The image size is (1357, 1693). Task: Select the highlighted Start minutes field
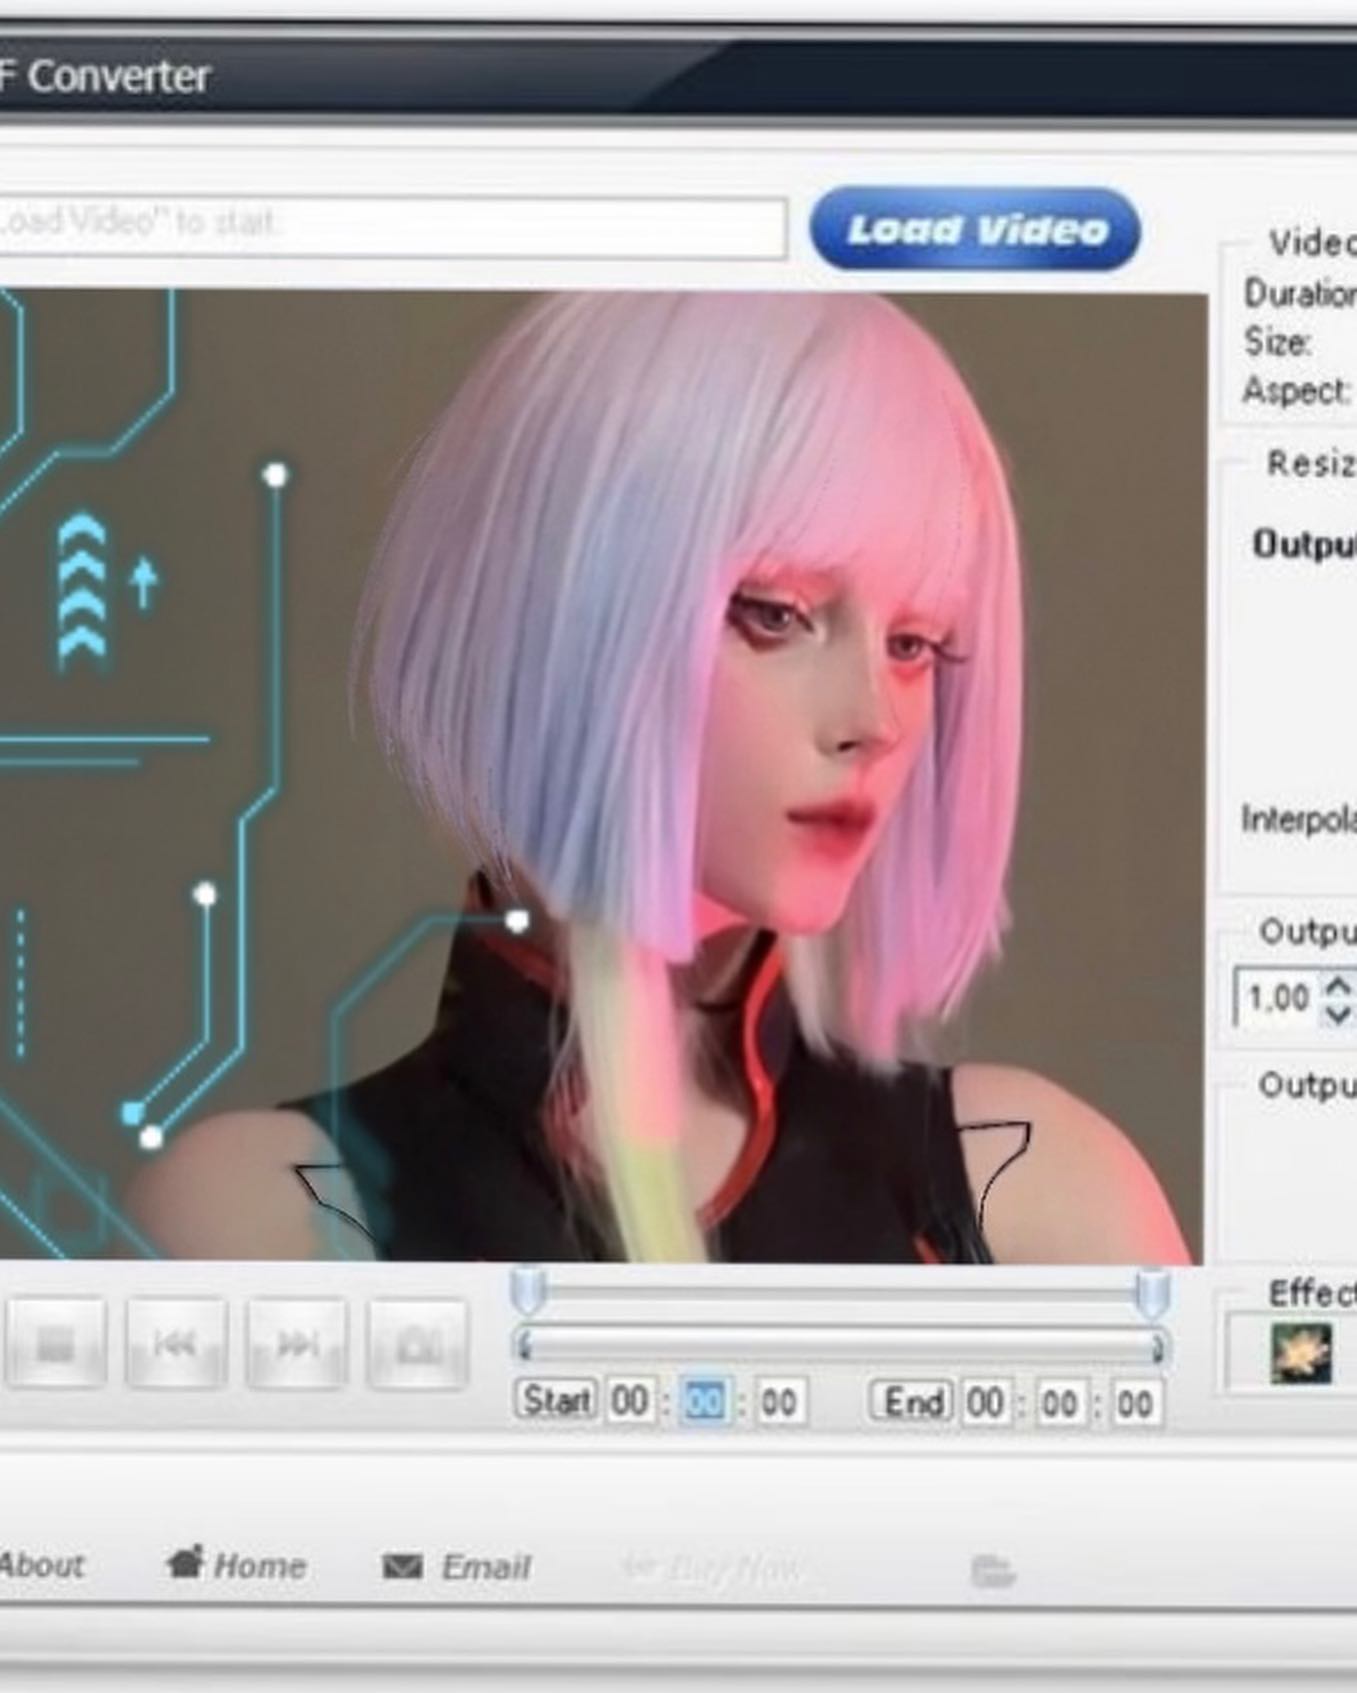pyautogui.click(x=704, y=1402)
